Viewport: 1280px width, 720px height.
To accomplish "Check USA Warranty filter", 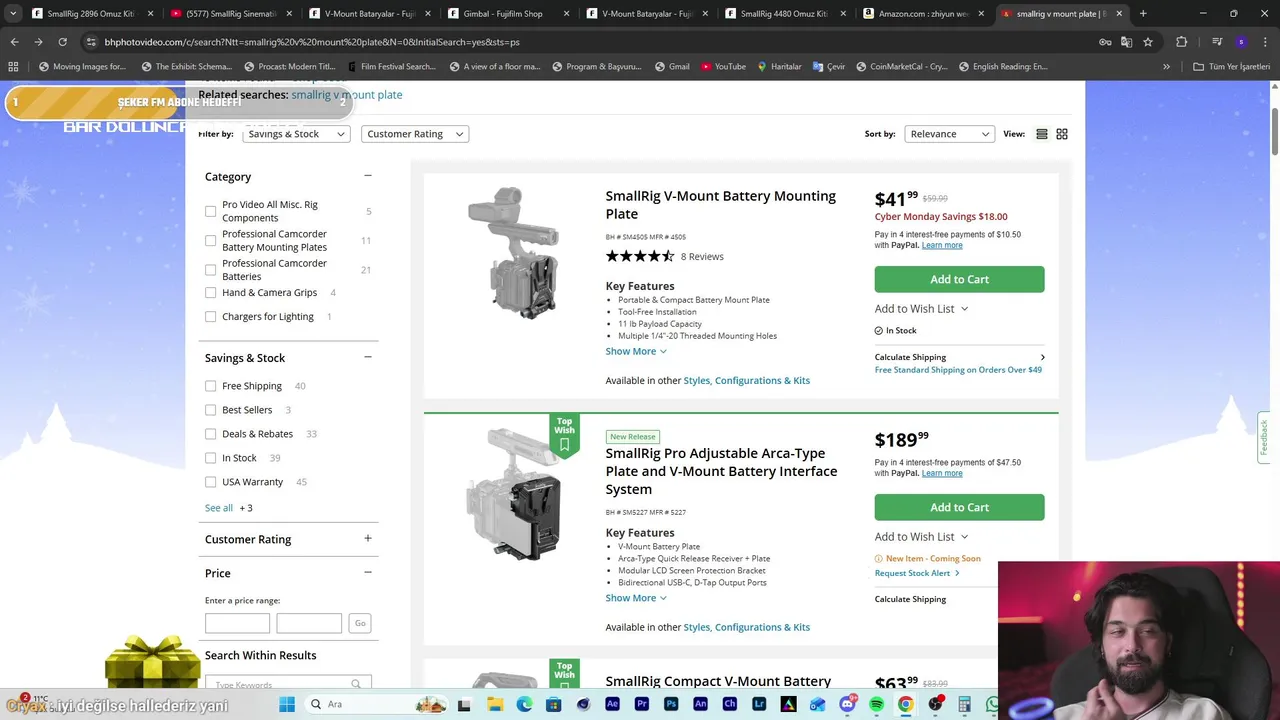I will point(210,482).
